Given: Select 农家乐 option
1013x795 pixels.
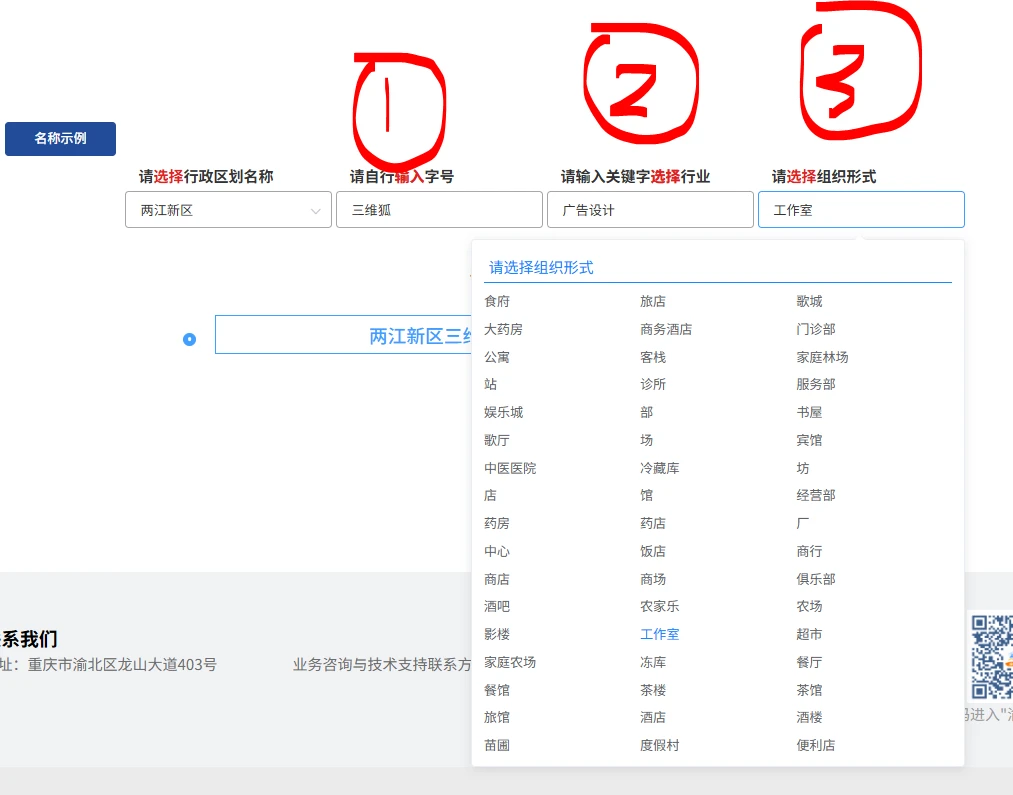Looking at the screenshot, I should click(660, 606).
